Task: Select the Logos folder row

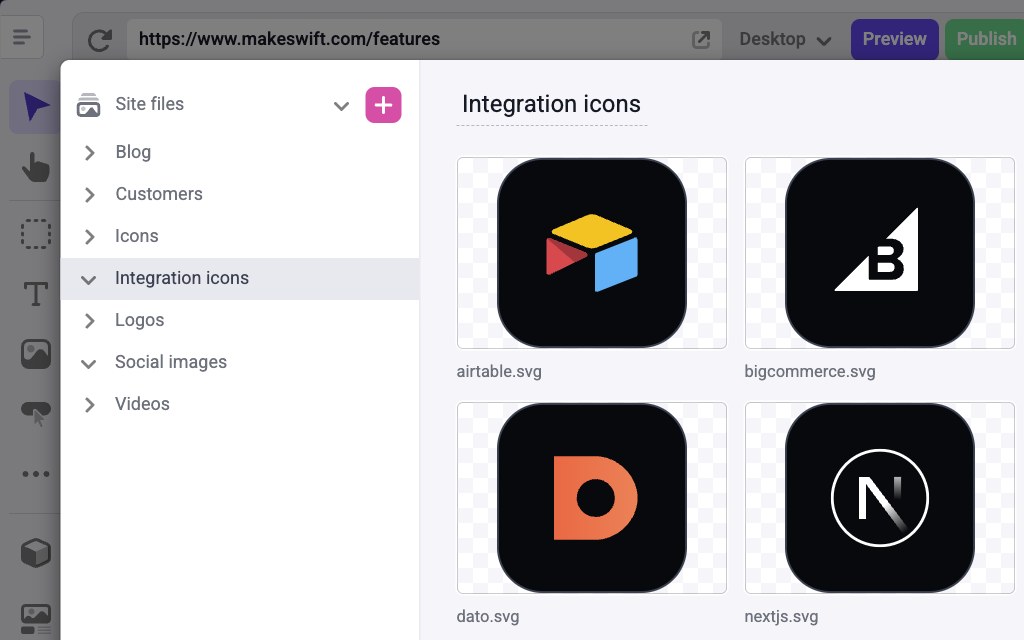Action: (240, 320)
